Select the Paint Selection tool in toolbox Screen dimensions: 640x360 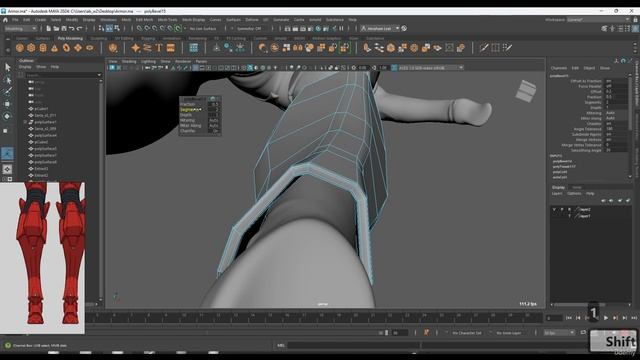(x=7, y=91)
